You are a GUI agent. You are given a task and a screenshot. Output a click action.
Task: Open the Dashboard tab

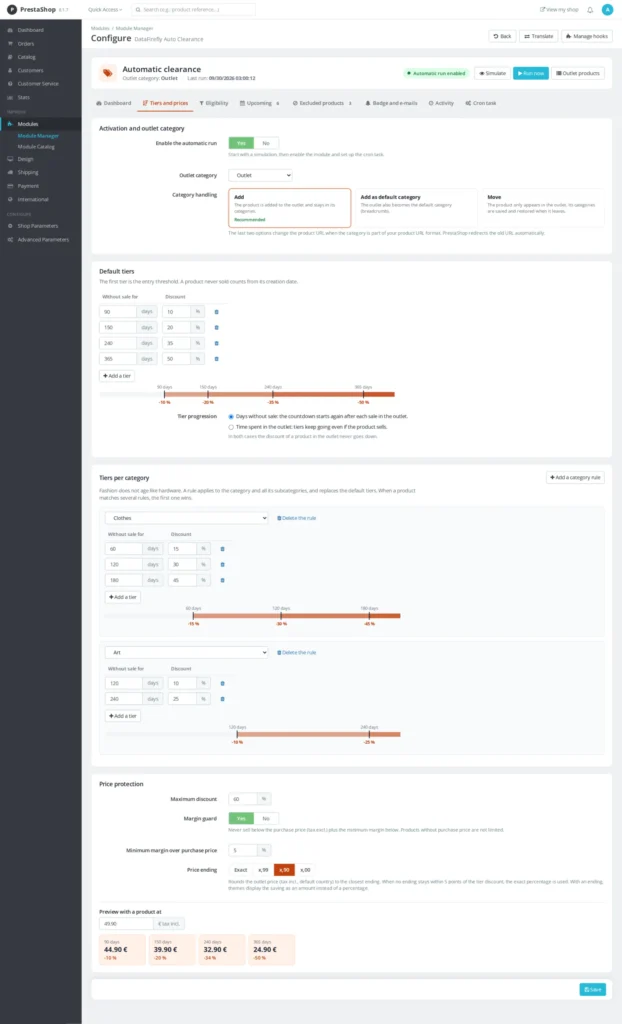114,103
